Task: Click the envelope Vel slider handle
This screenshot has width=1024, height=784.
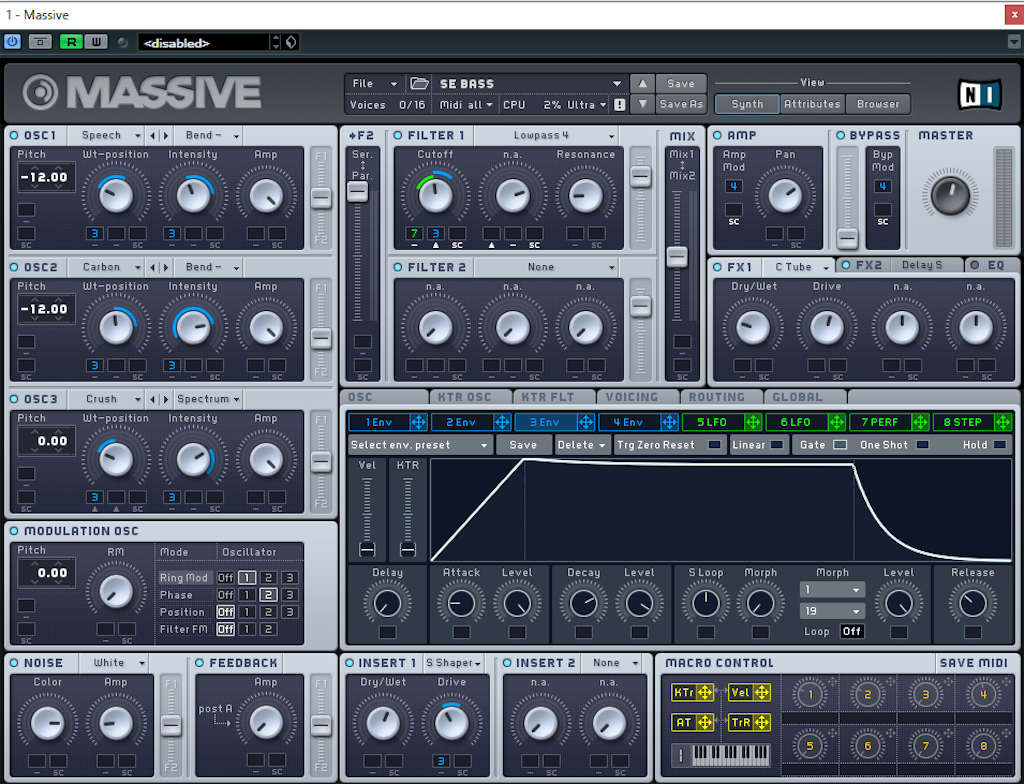Action: (x=367, y=549)
